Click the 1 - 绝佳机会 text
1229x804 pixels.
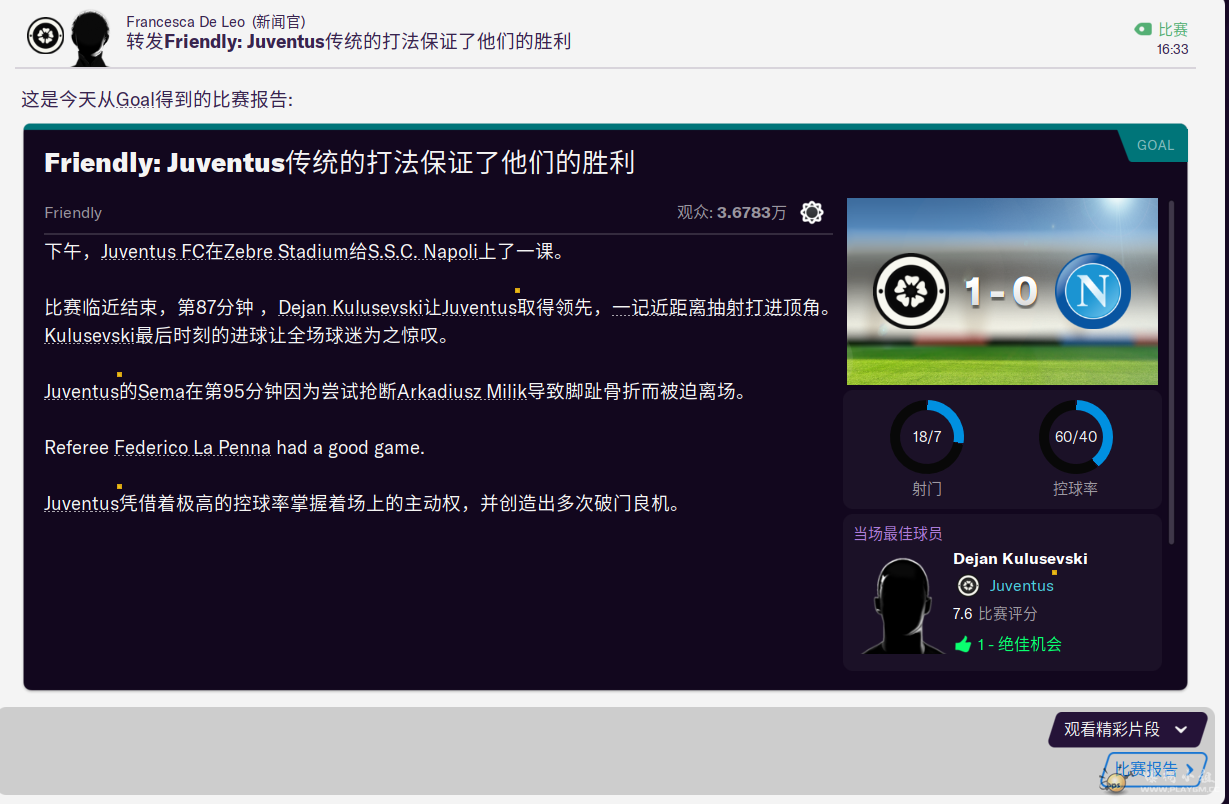(1019, 645)
